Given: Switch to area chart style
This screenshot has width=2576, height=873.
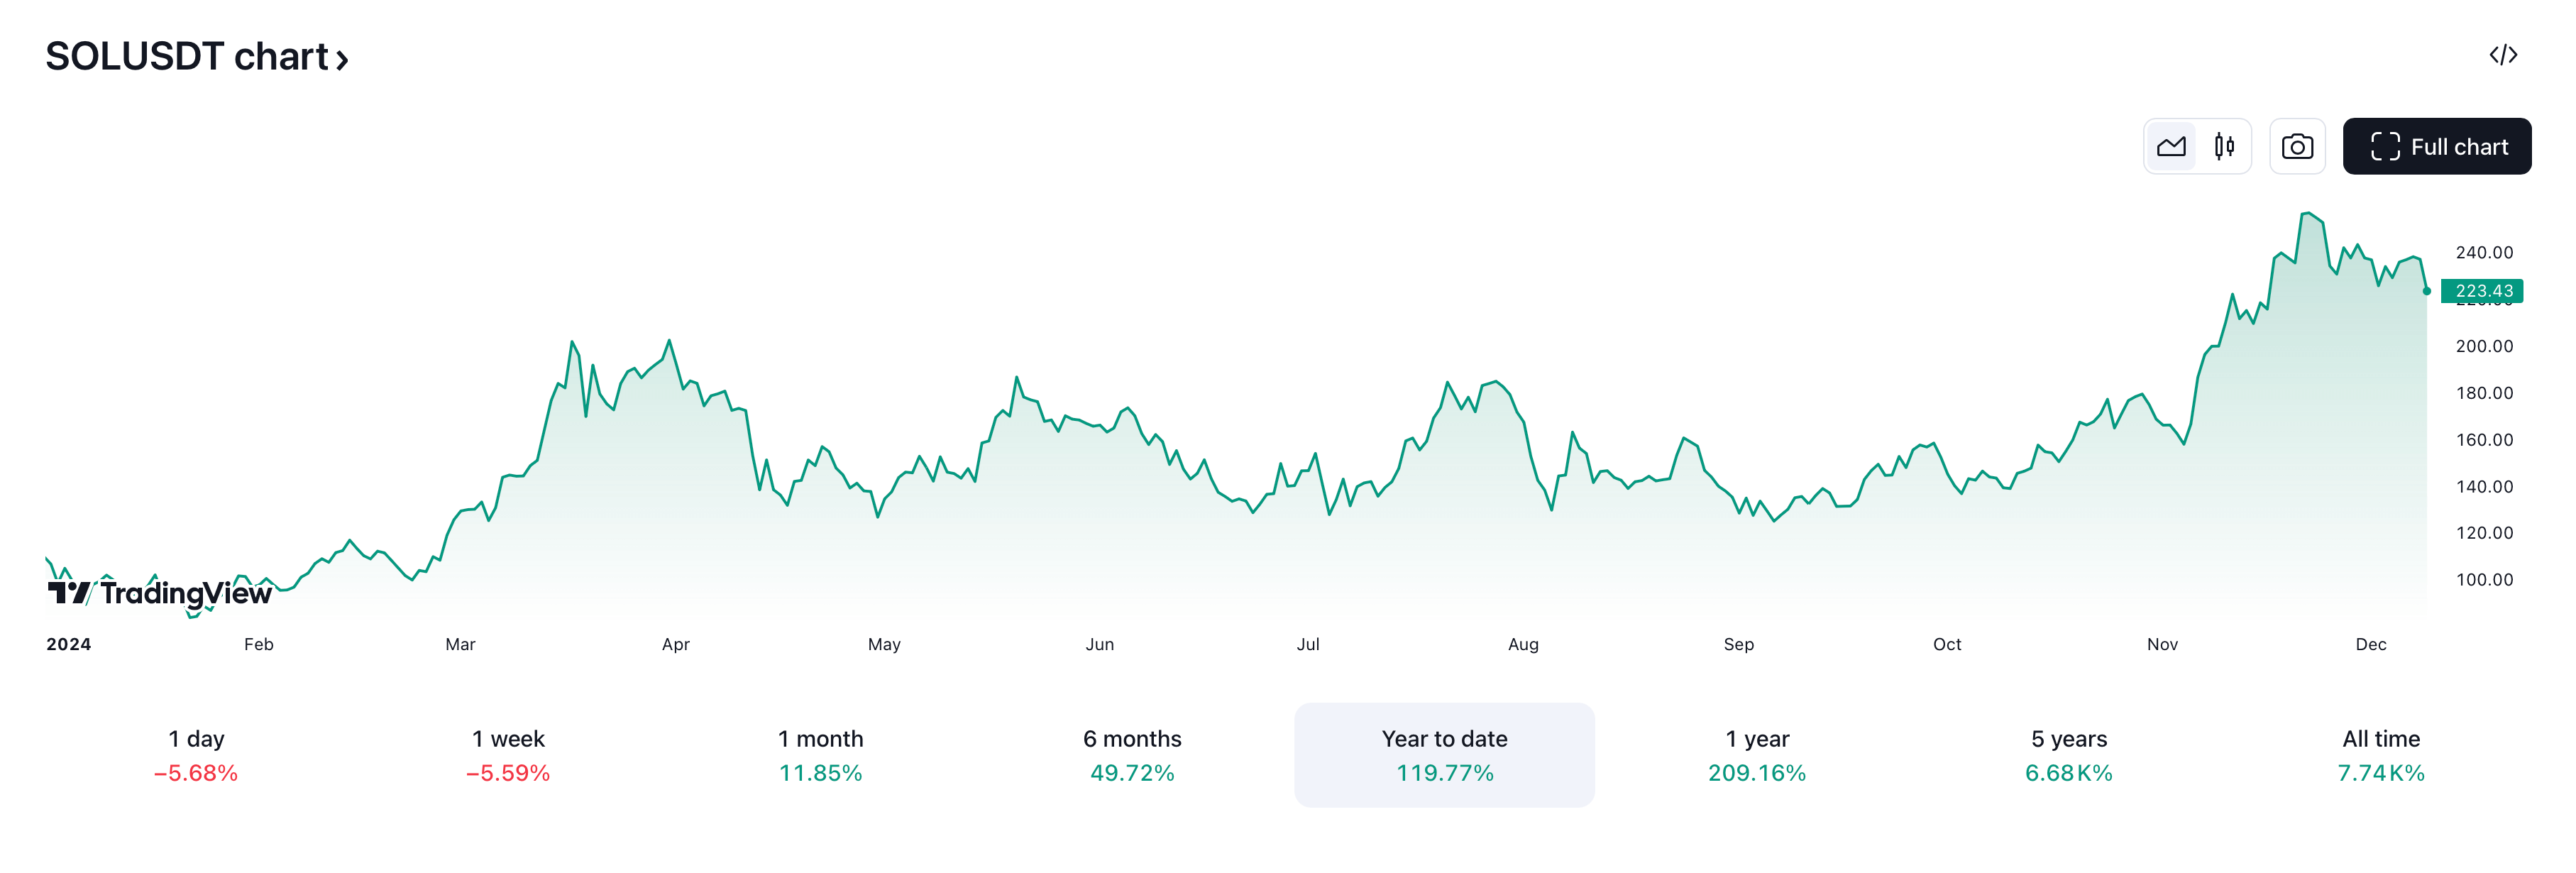Looking at the screenshot, I should point(2171,147).
